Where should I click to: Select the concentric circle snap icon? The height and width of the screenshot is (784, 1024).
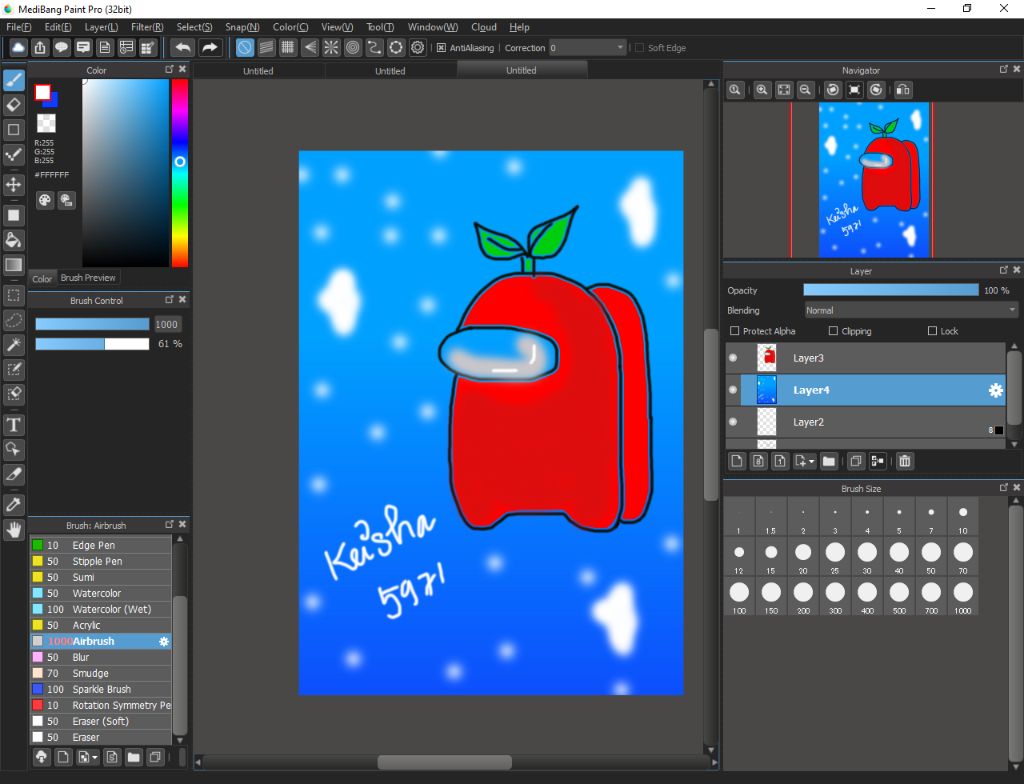click(x=353, y=48)
